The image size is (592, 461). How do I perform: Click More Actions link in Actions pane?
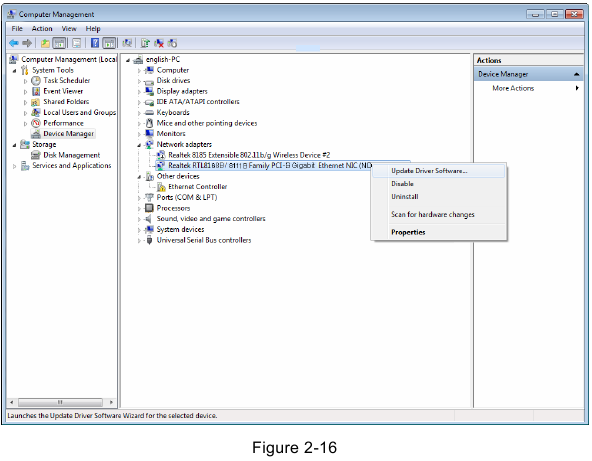[x=513, y=88]
